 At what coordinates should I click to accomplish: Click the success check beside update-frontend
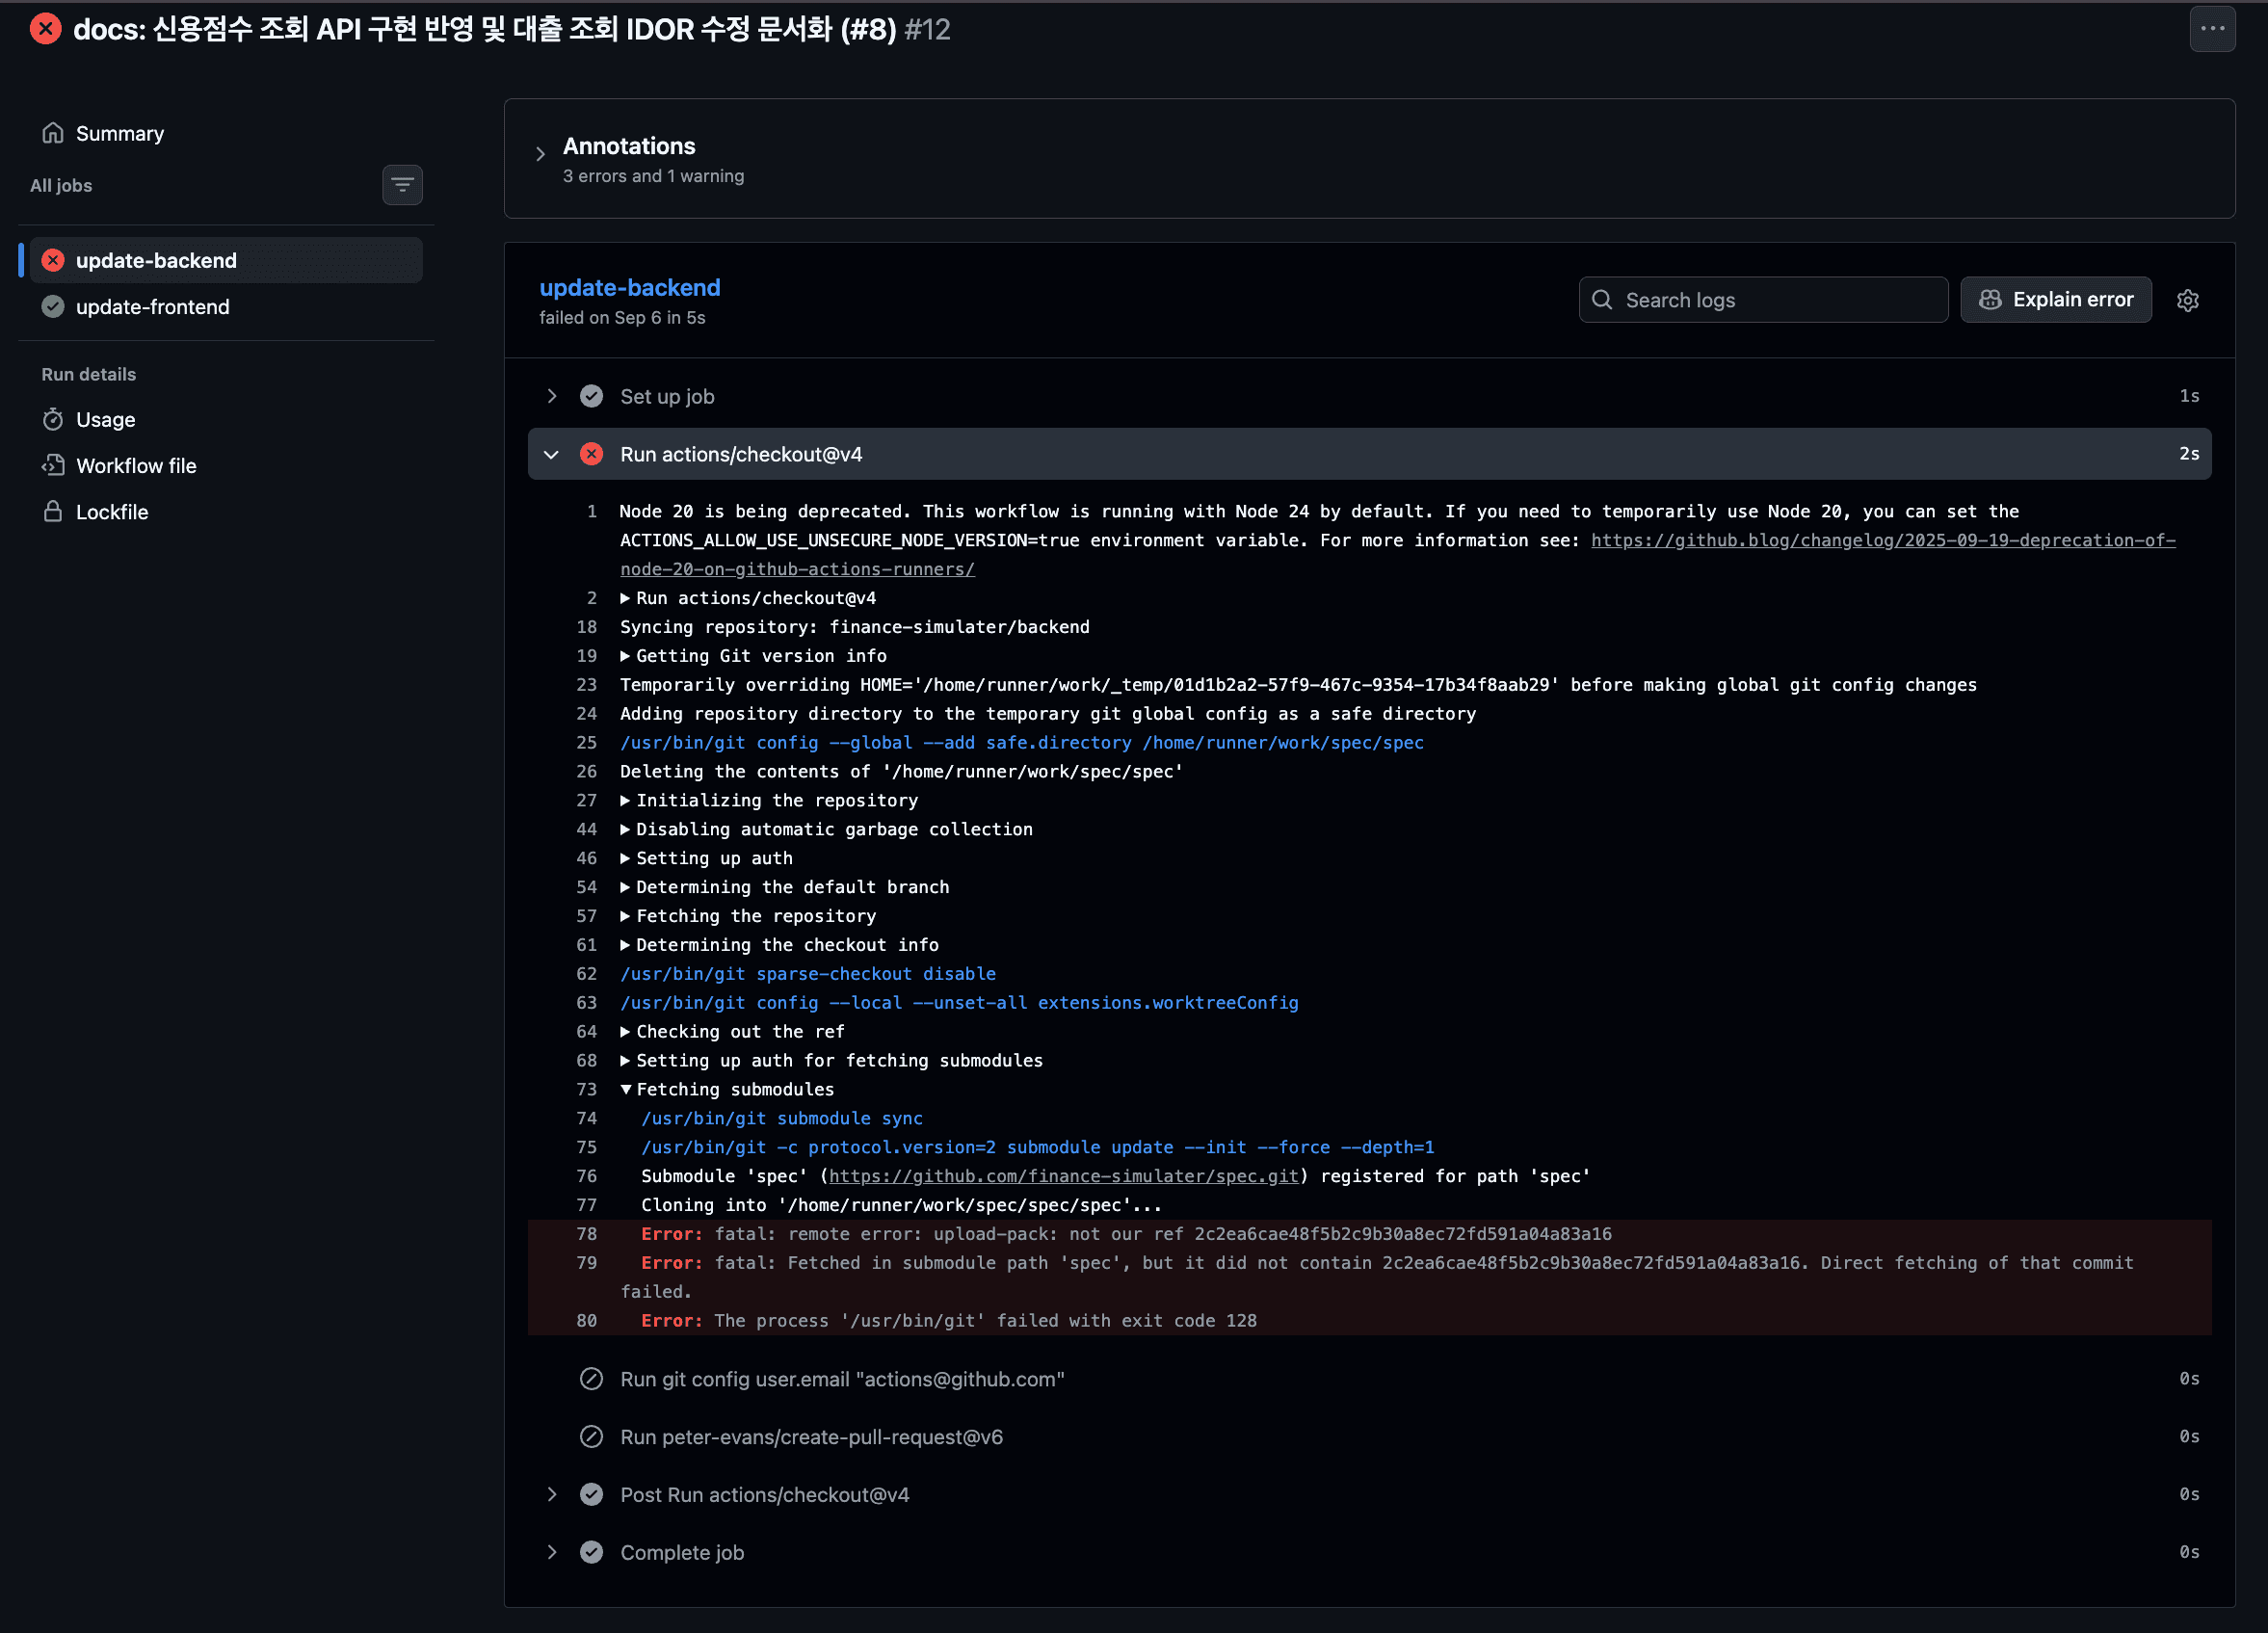[x=53, y=307]
